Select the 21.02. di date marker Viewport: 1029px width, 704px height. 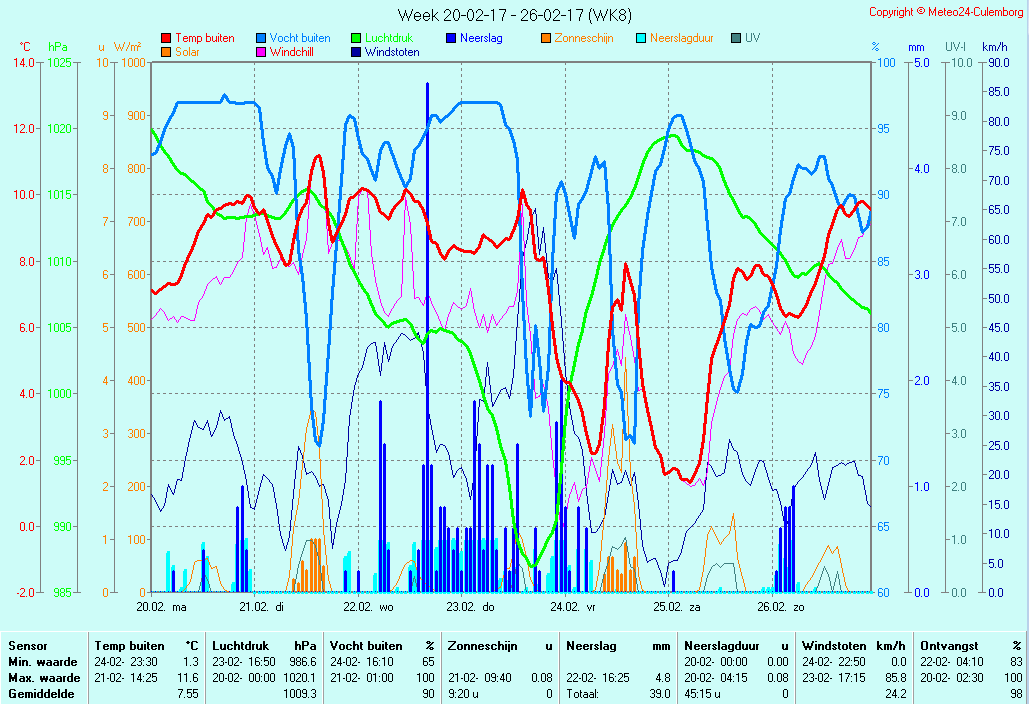coord(261,606)
